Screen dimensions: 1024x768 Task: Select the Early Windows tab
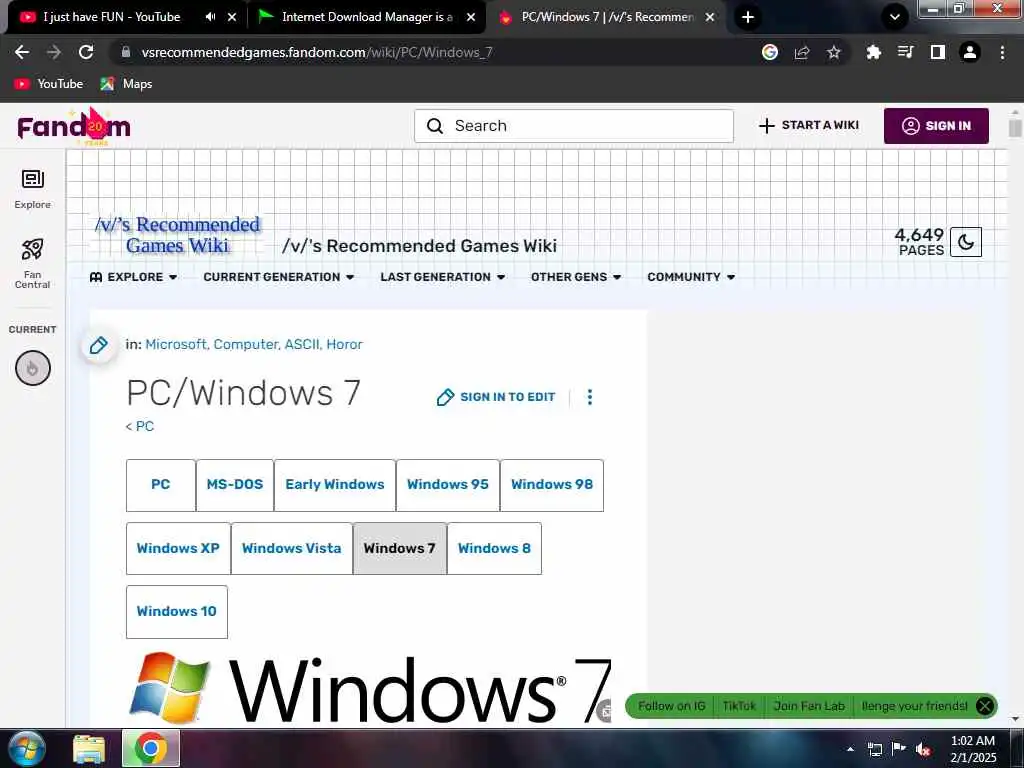point(335,485)
